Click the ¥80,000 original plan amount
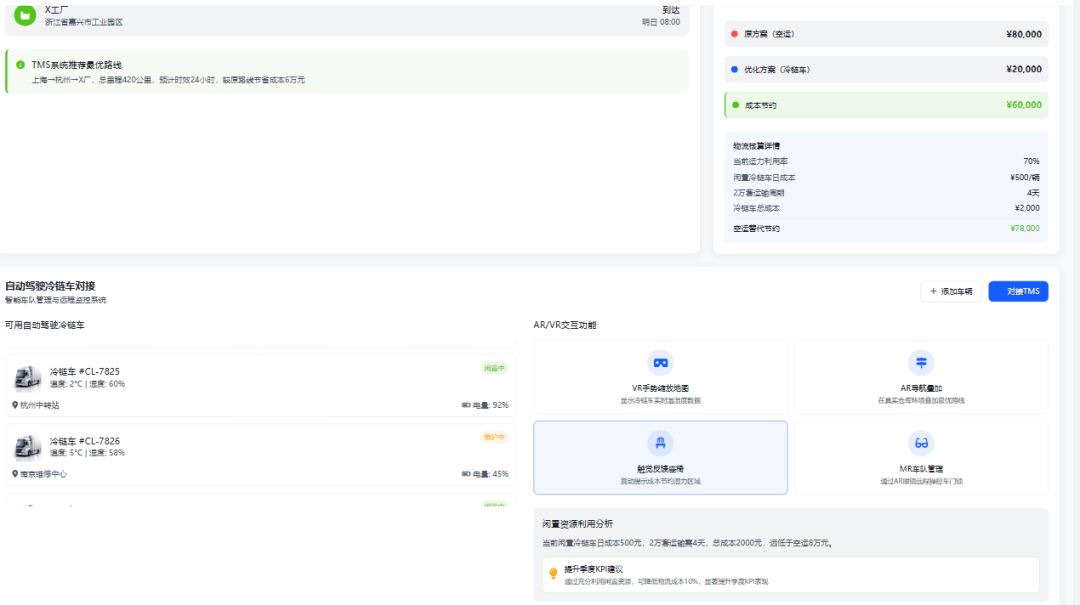1080x605 pixels. 1024,34
